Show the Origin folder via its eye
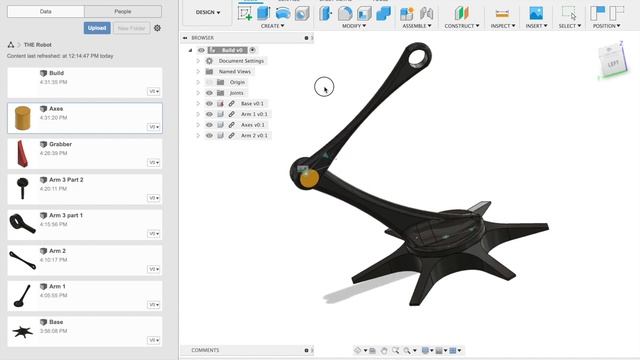The image size is (640, 360). pyautogui.click(x=209, y=82)
